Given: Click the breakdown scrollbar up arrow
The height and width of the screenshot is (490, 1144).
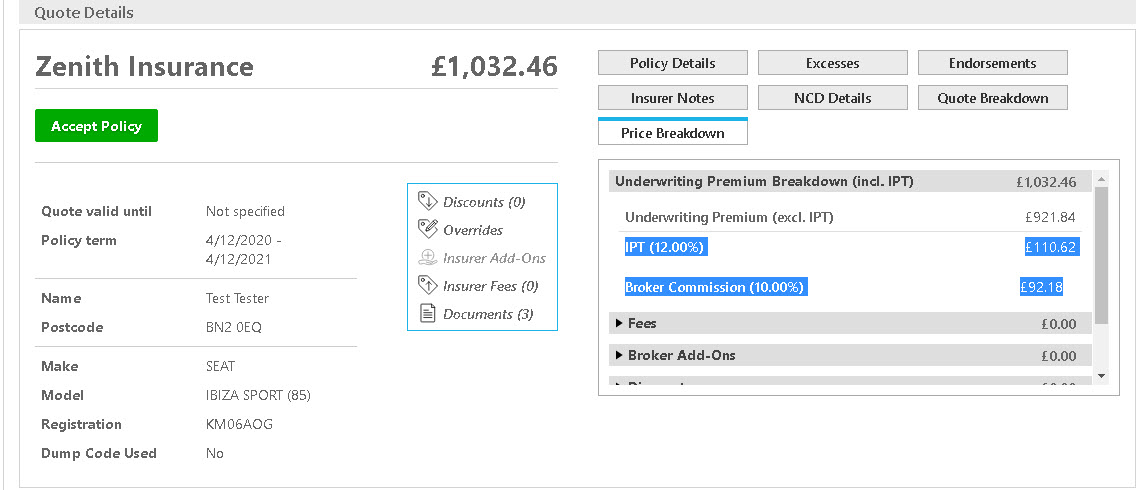Looking at the screenshot, I should (1101, 179).
